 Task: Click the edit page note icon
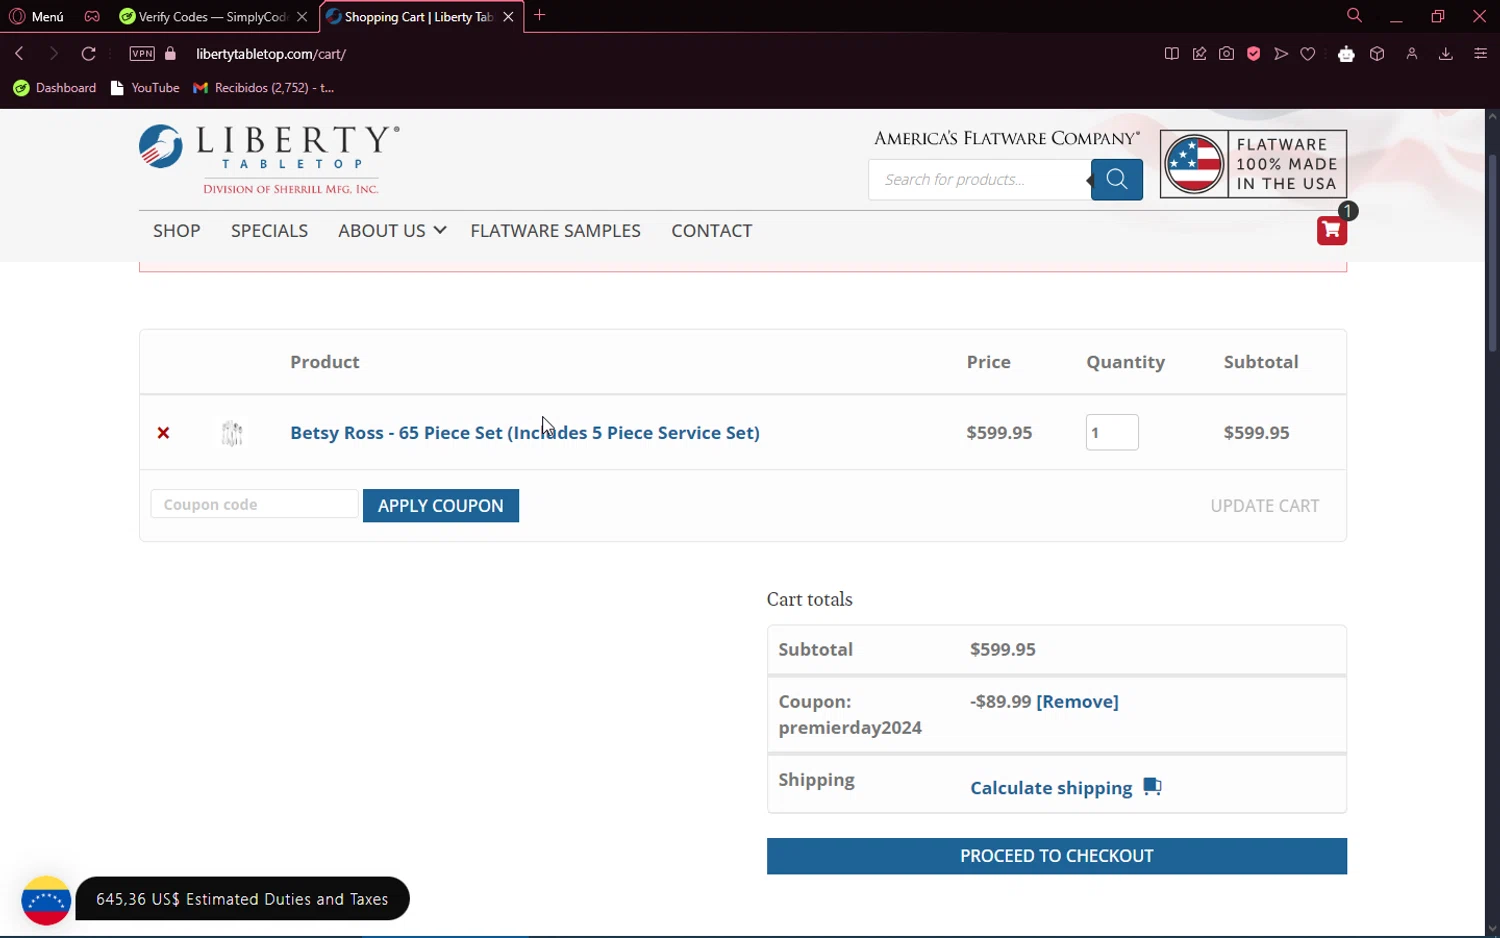click(x=1199, y=54)
